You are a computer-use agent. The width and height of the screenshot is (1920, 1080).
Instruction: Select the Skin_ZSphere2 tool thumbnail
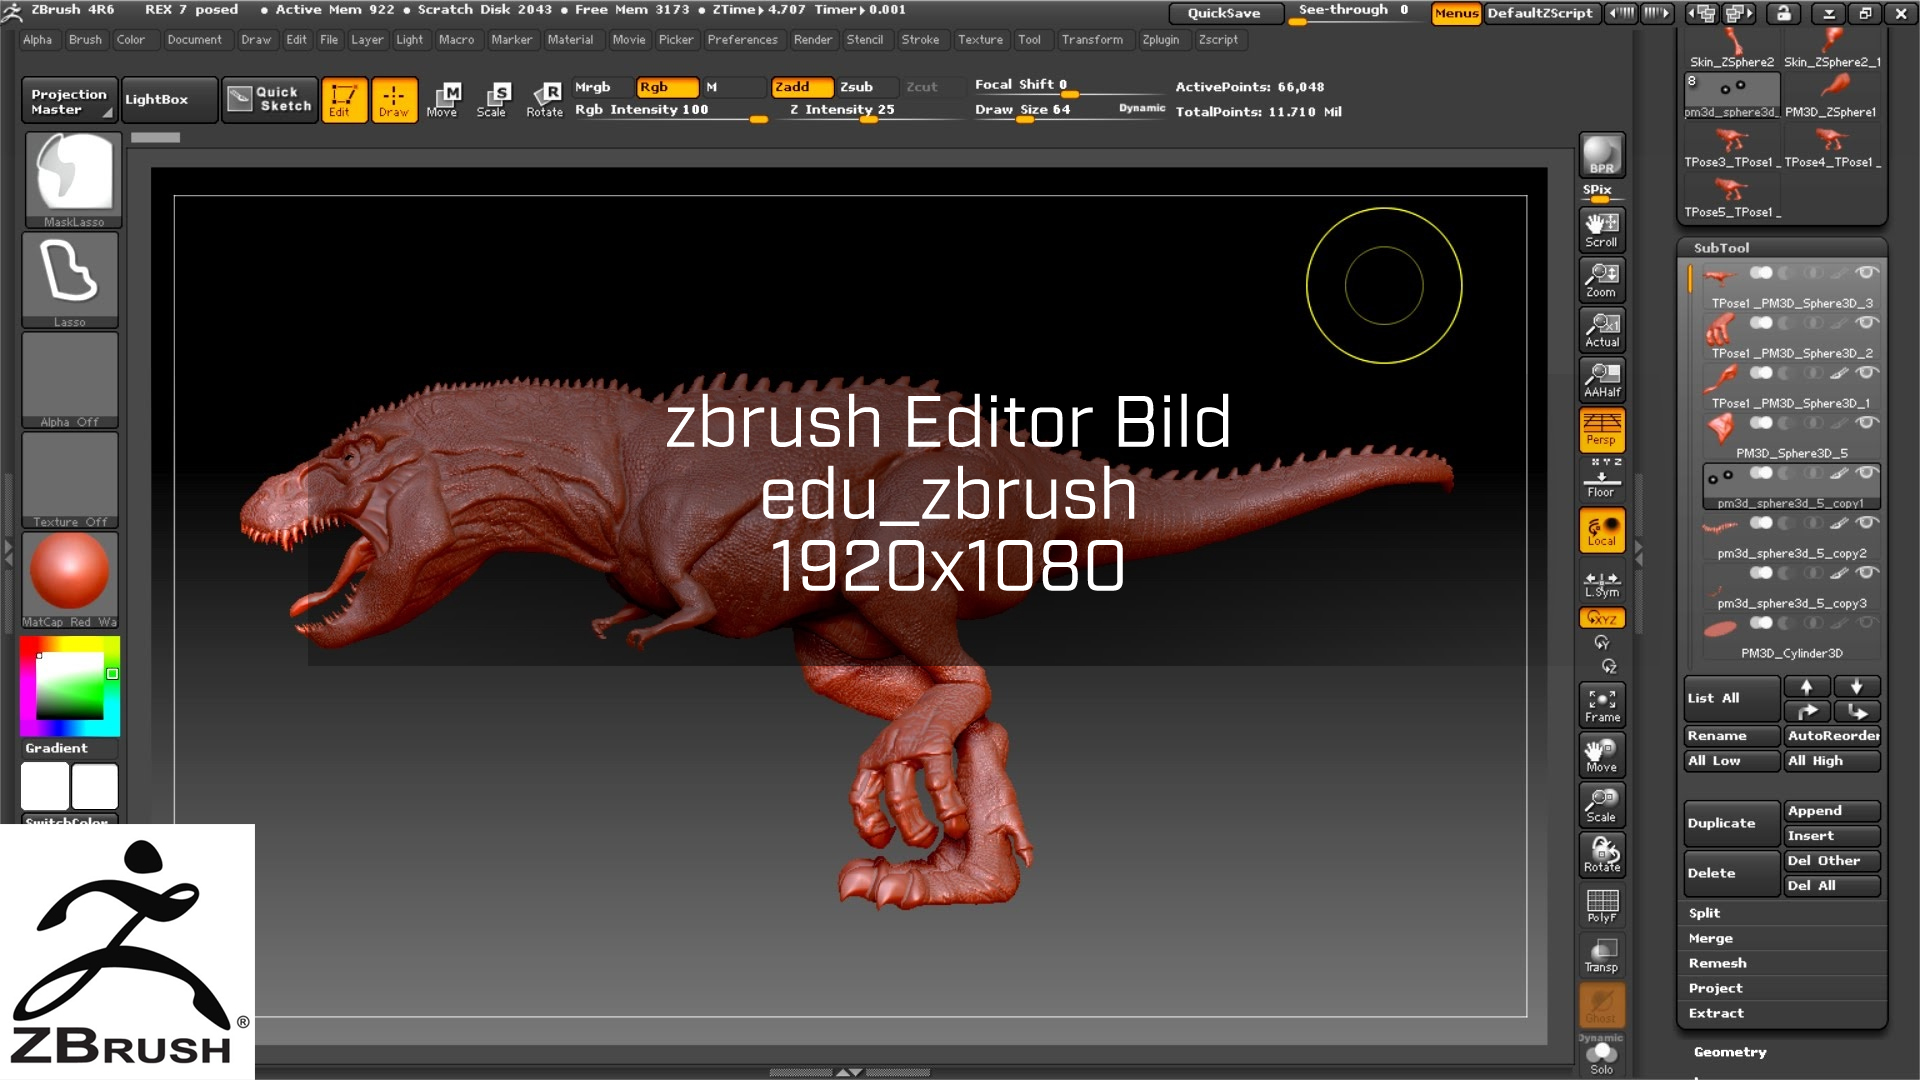tap(1732, 48)
